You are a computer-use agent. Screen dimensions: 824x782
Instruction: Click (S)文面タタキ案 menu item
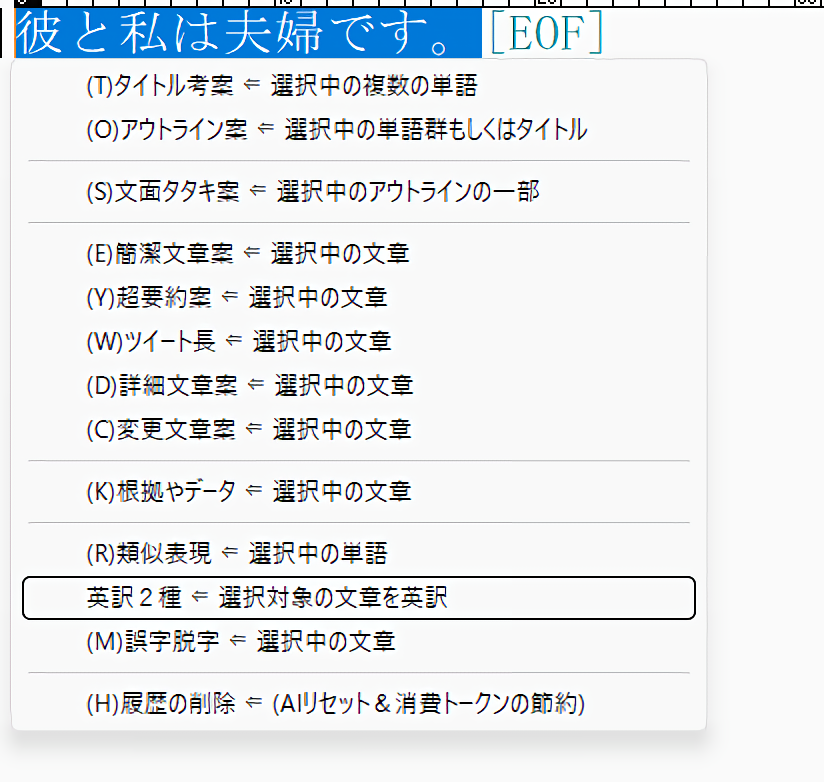click(313, 192)
